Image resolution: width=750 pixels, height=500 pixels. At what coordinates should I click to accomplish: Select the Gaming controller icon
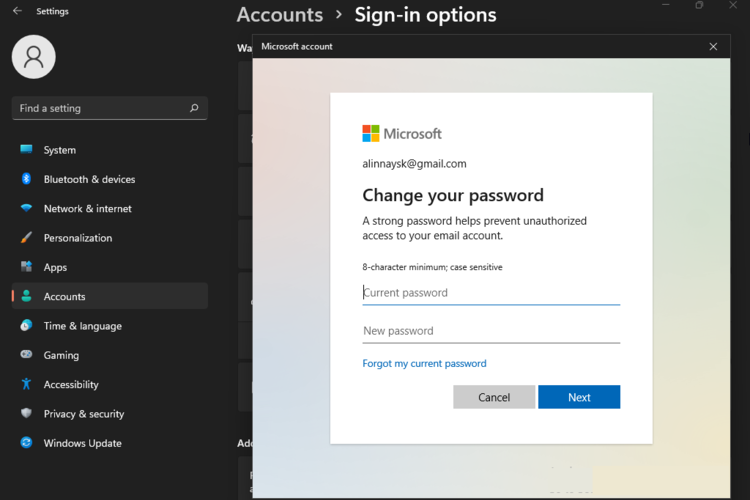27,355
